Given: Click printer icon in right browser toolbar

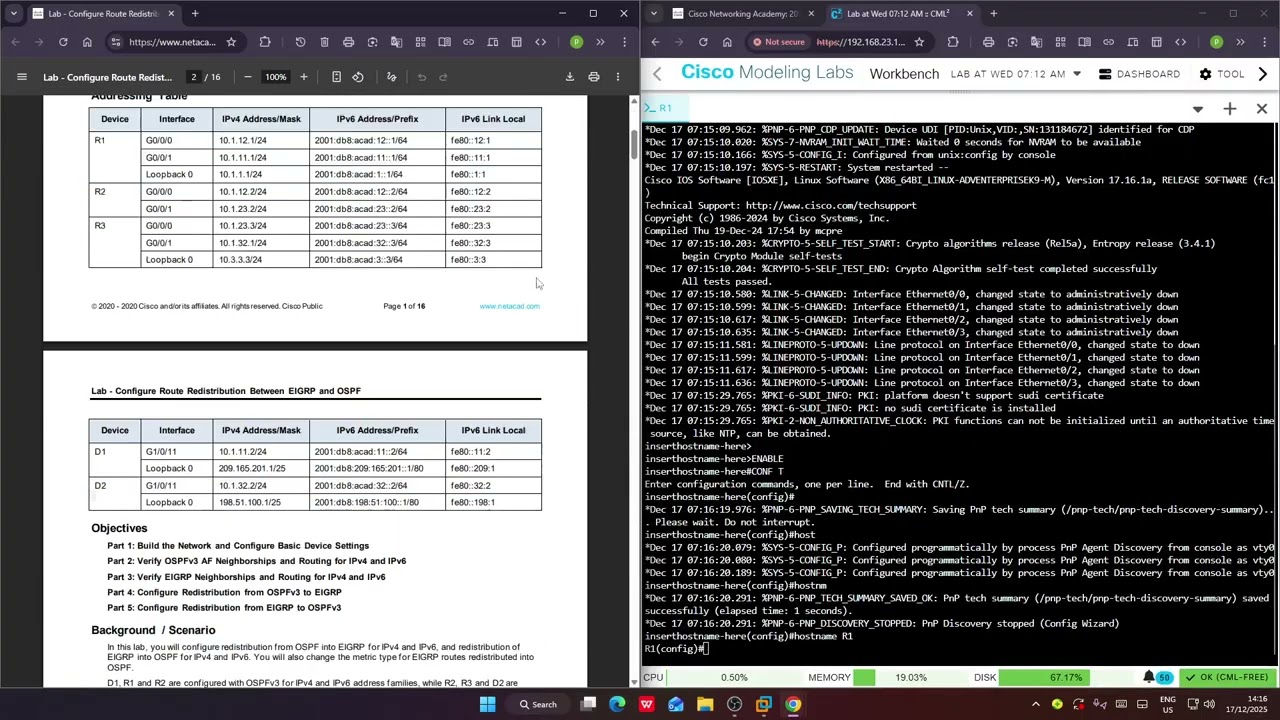Looking at the screenshot, I should (988, 42).
